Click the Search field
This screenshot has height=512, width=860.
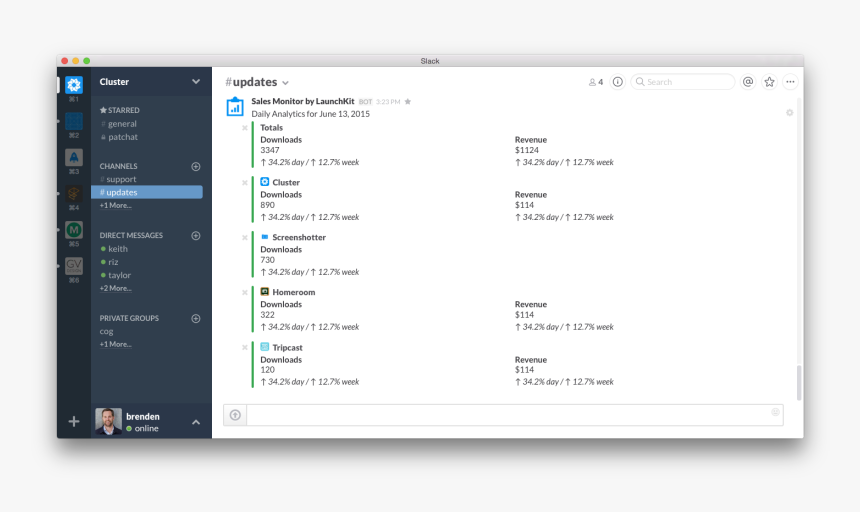tap(682, 82)
